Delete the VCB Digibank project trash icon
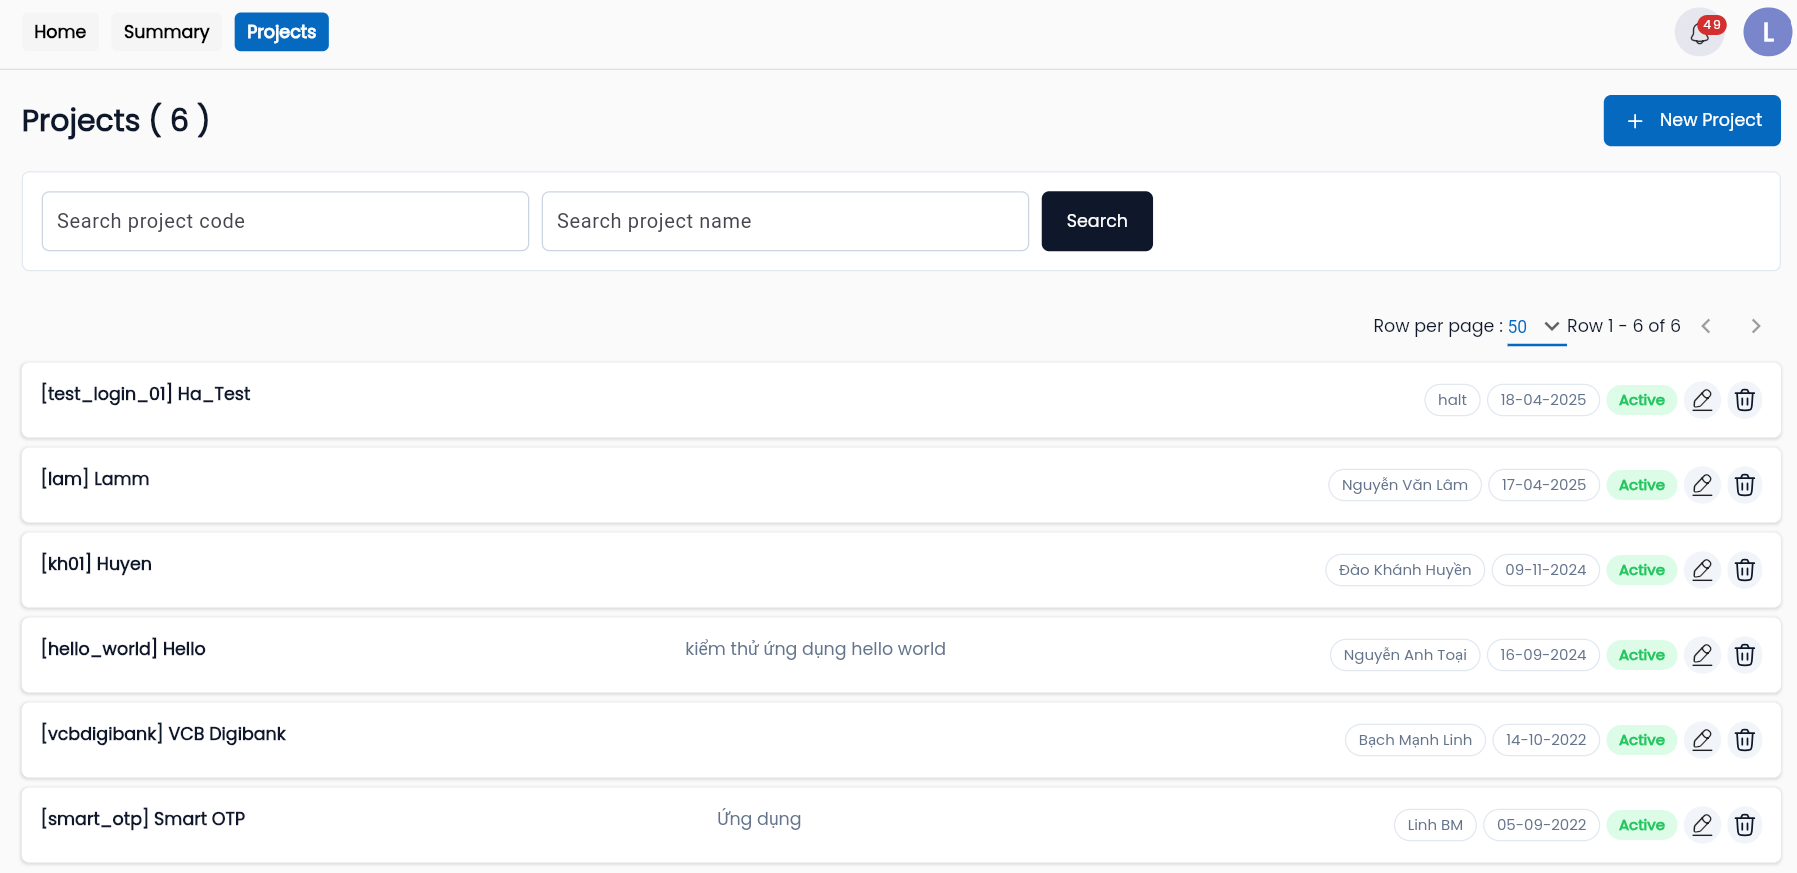This screenshot has height=873, width=1797. tap(1744, 740)
